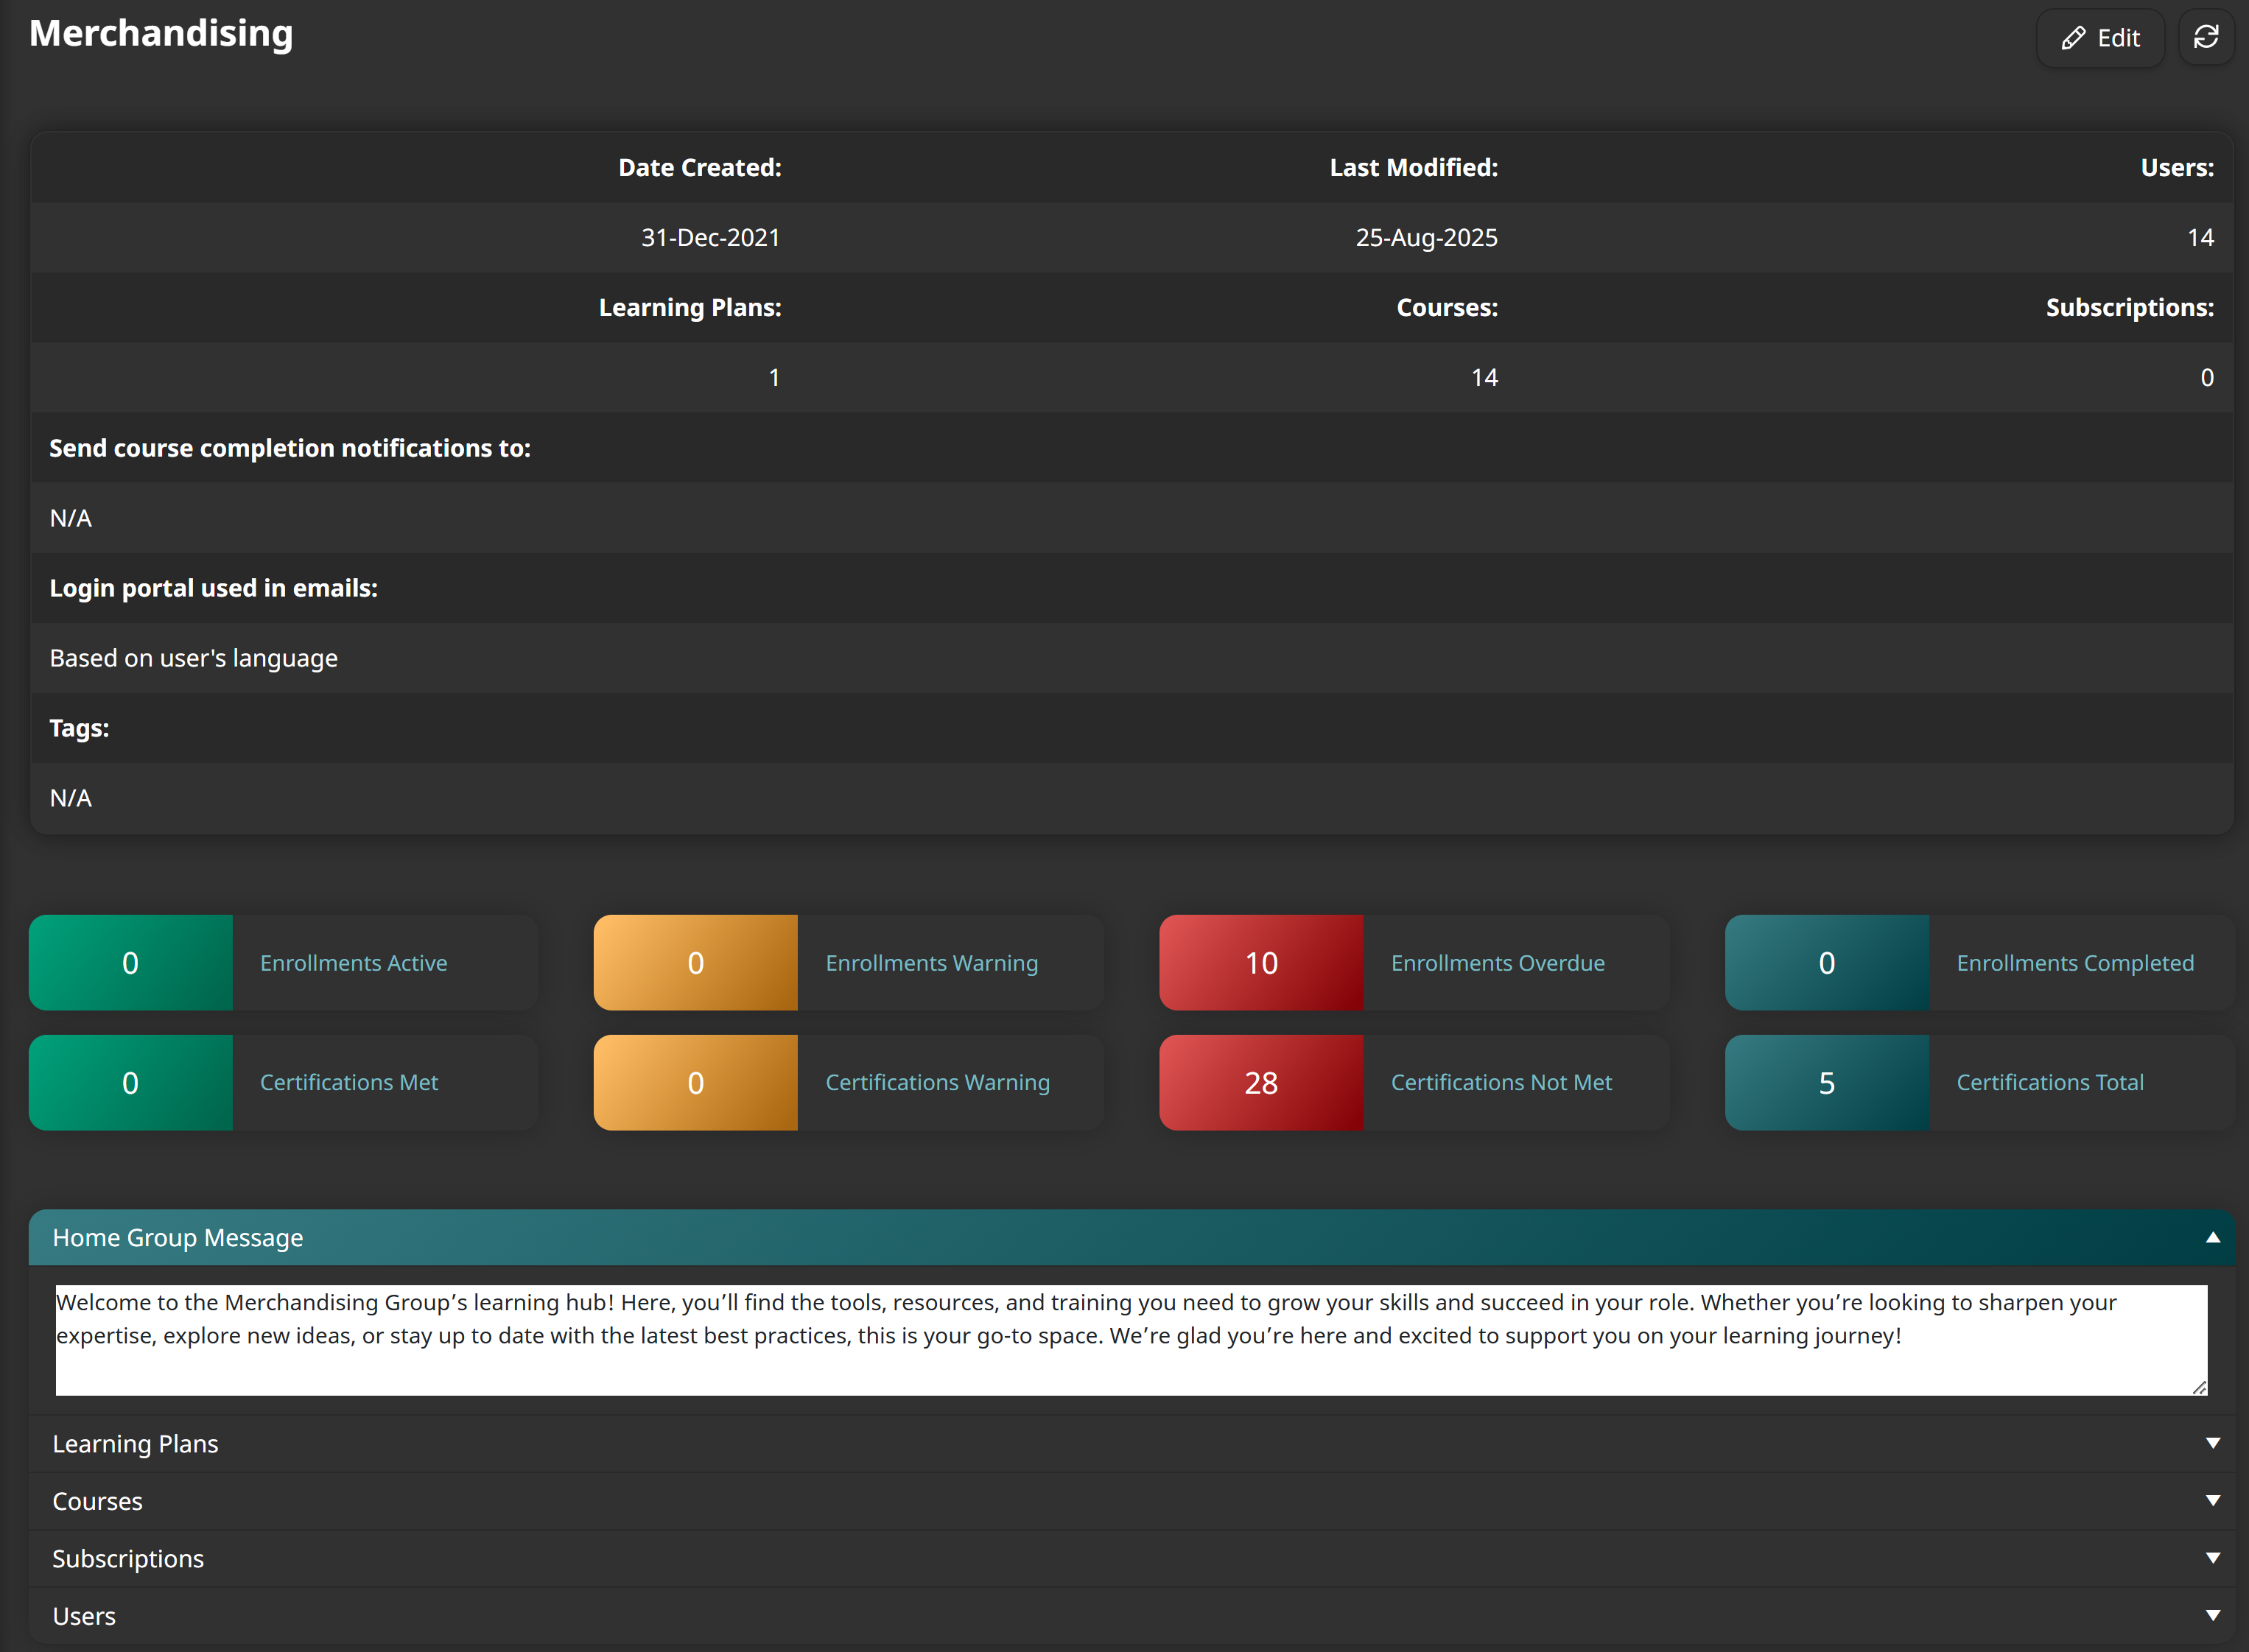The height and width of the screenshot is (1652, 2249).
Task: Click the Tags: label
Action: pyautogui.click(x=79, y=728)
